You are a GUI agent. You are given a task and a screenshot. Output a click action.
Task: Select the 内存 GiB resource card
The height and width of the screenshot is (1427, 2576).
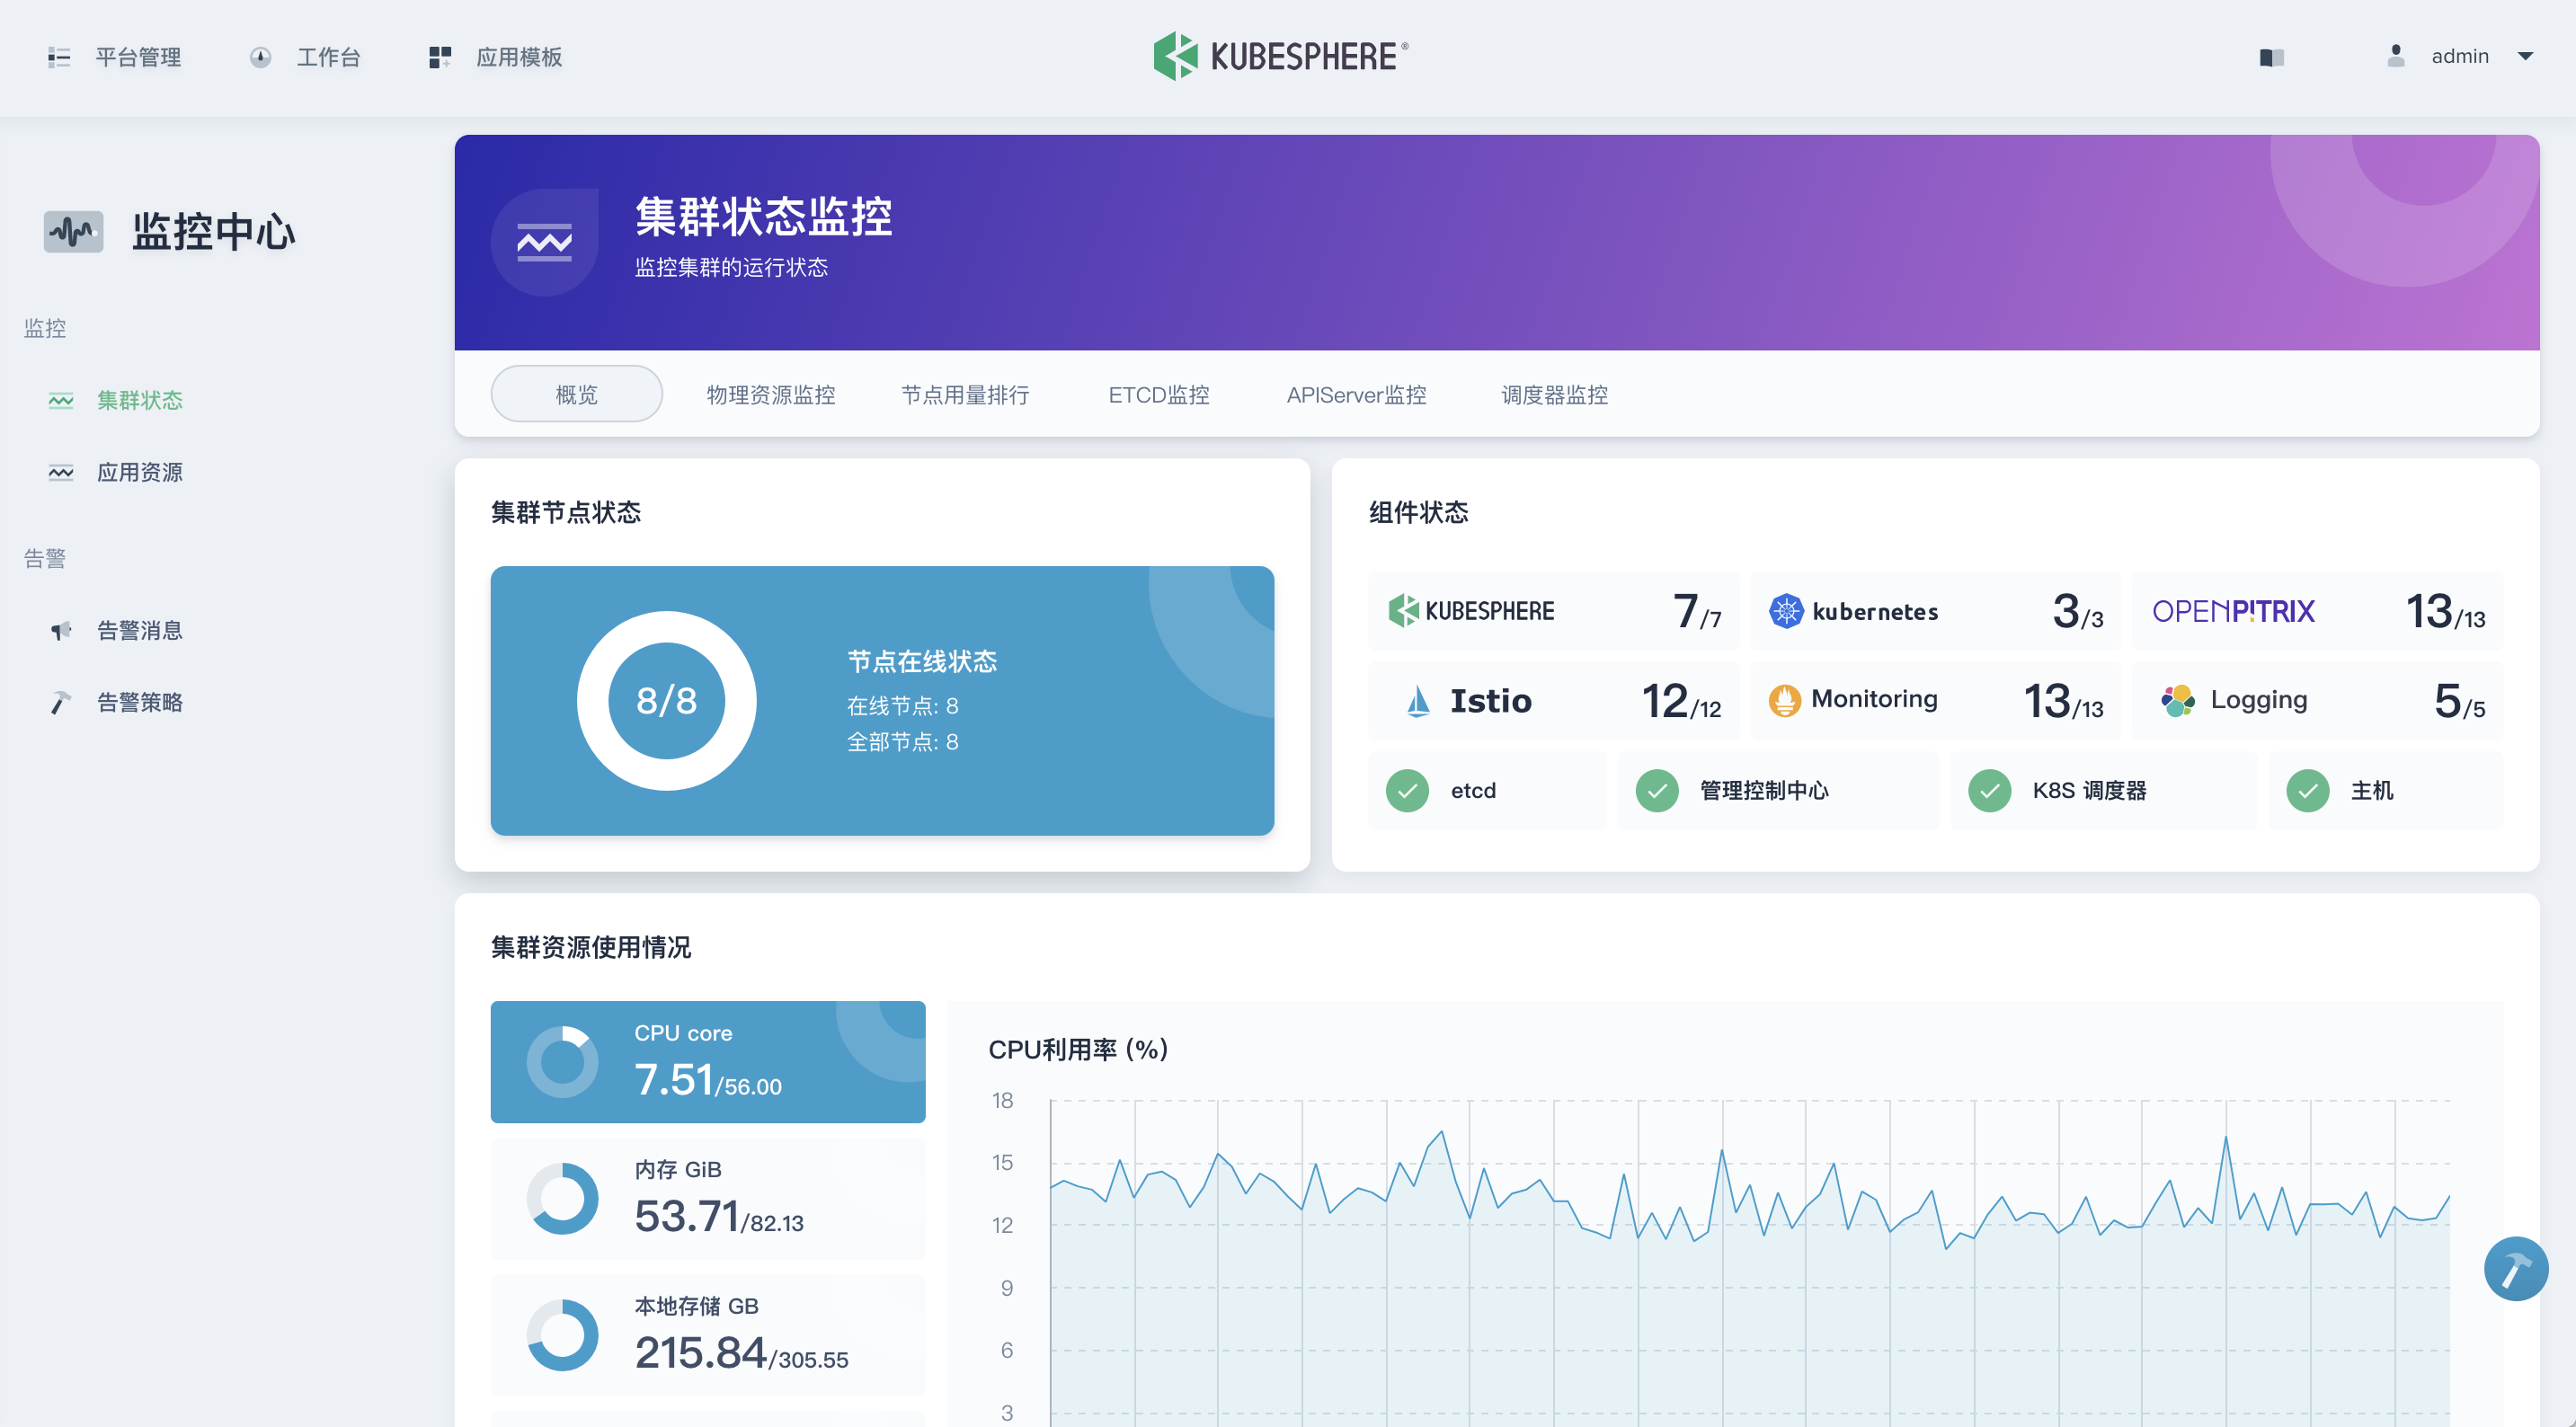point(708,1198)
